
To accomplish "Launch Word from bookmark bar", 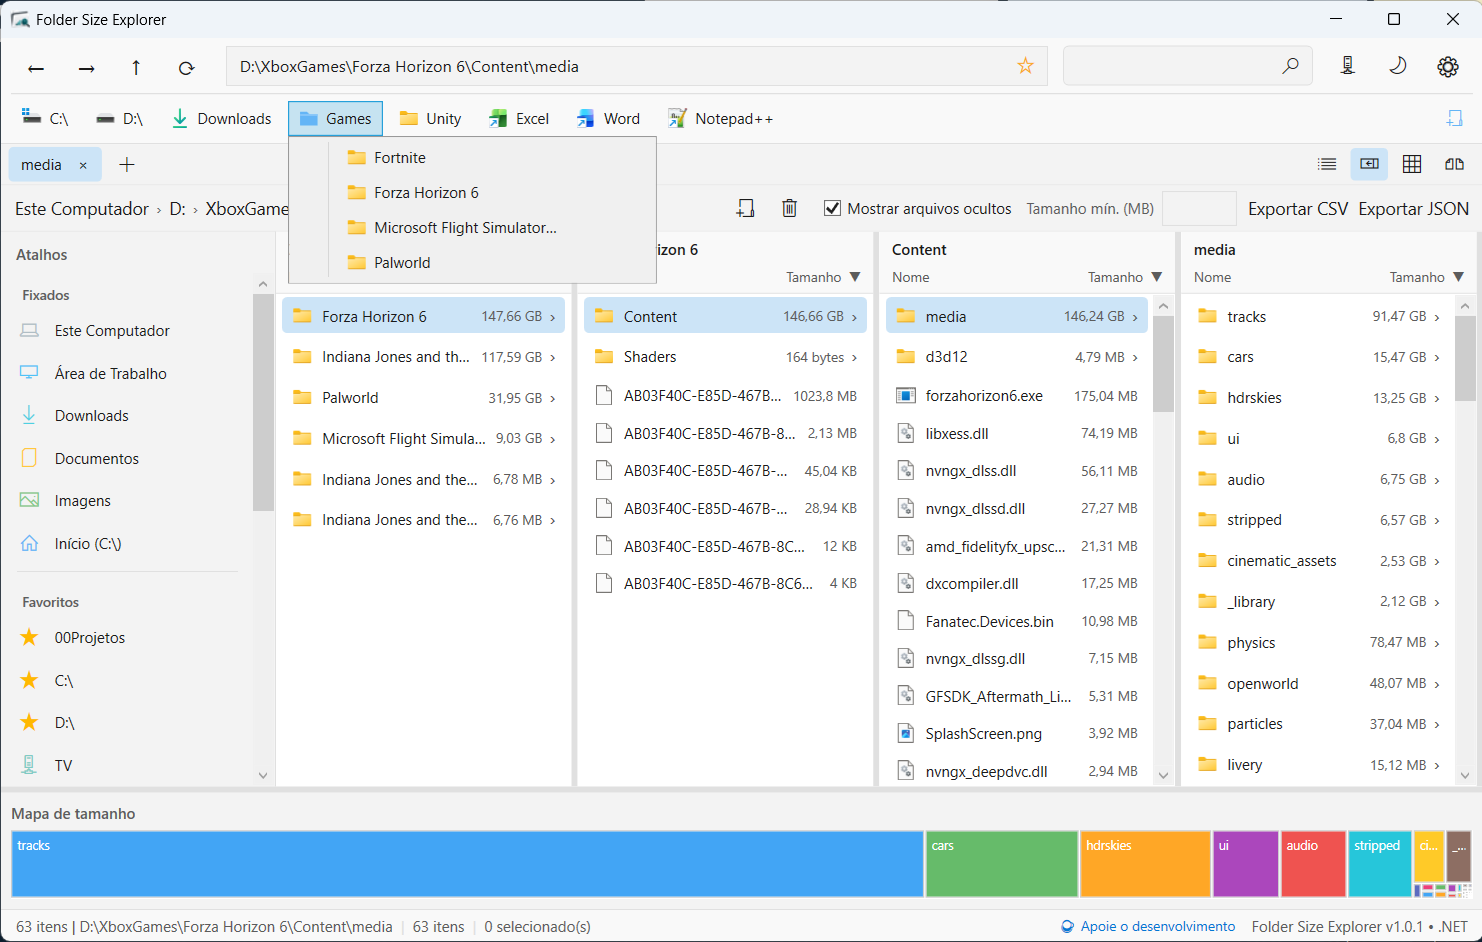I will (x=608, y=118).
